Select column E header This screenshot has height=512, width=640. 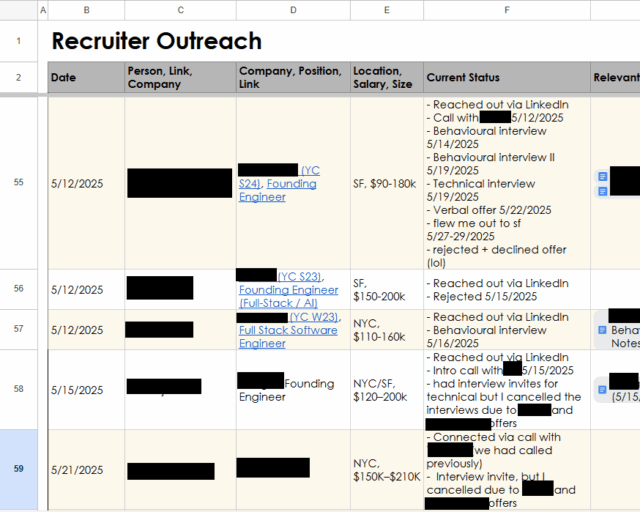(x=386, y=9)
